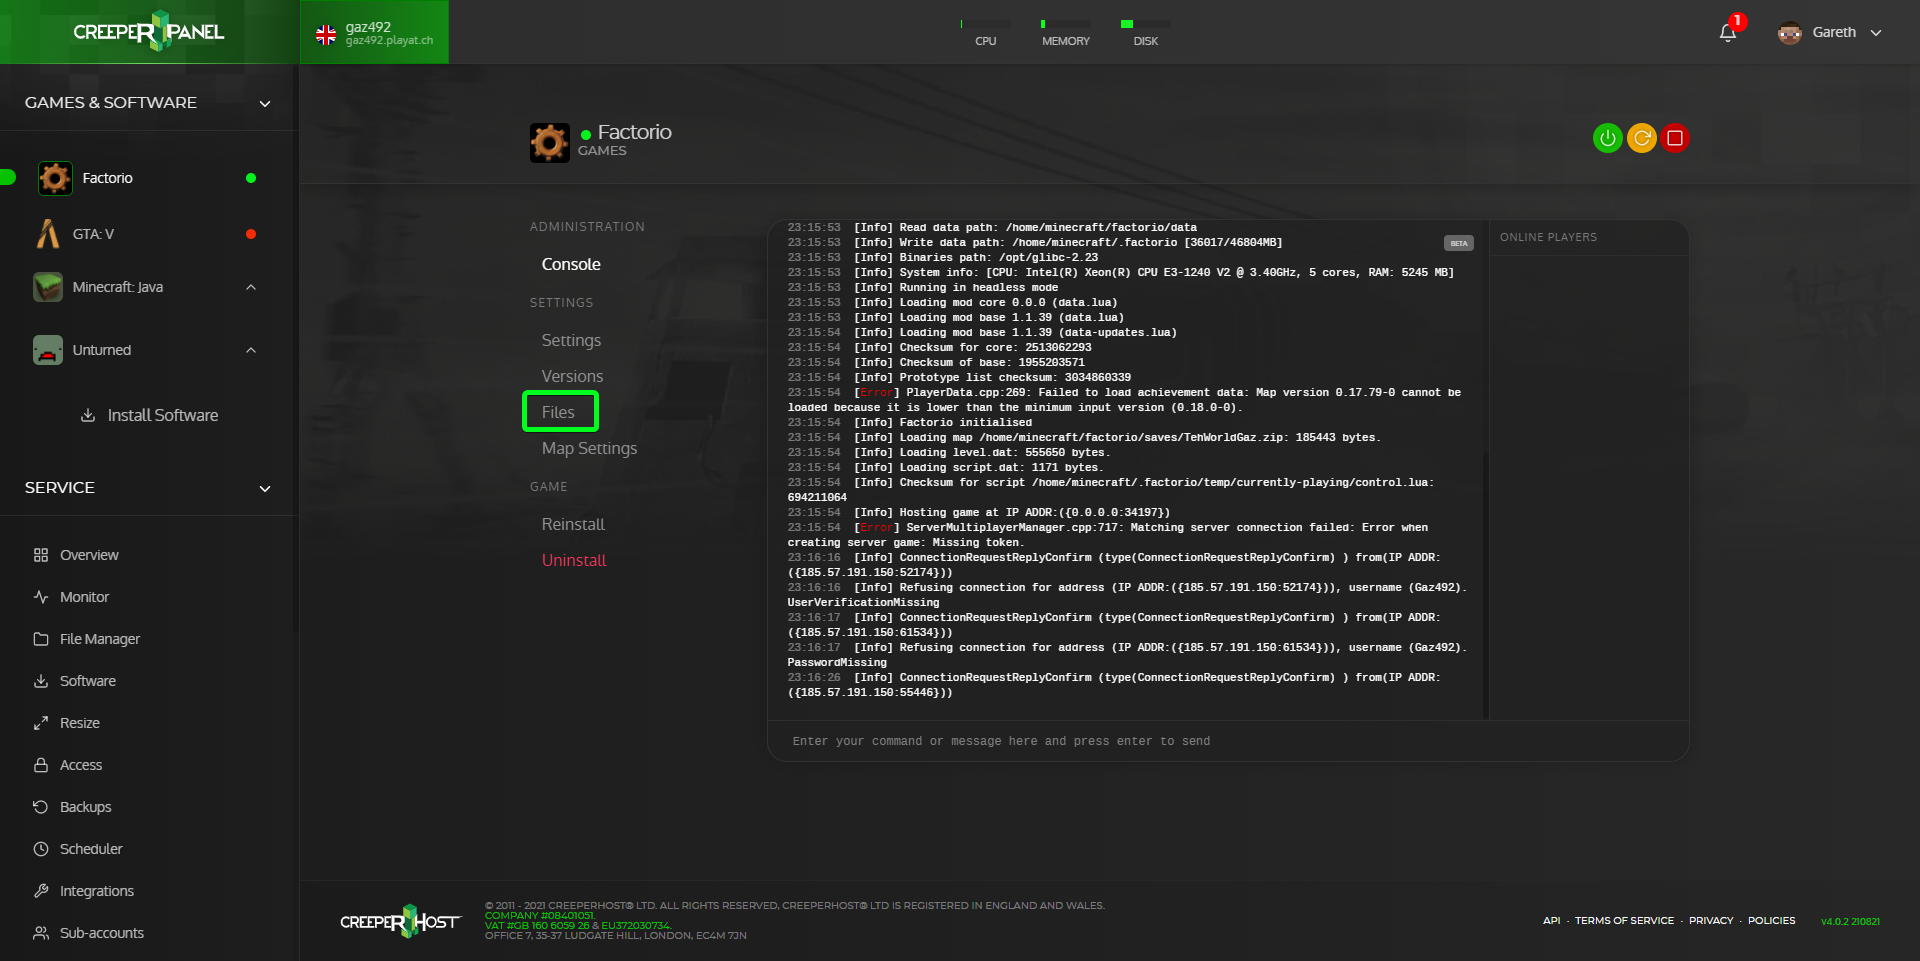Click the Gareth username text
1920x961 pixels.
[x=1834, y=33]
